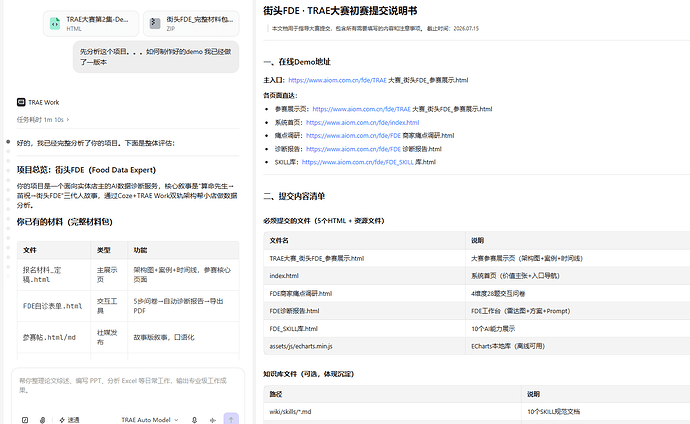Open the TRAE Auto Model dropdown
690x424 pixels.
[150, 420]
